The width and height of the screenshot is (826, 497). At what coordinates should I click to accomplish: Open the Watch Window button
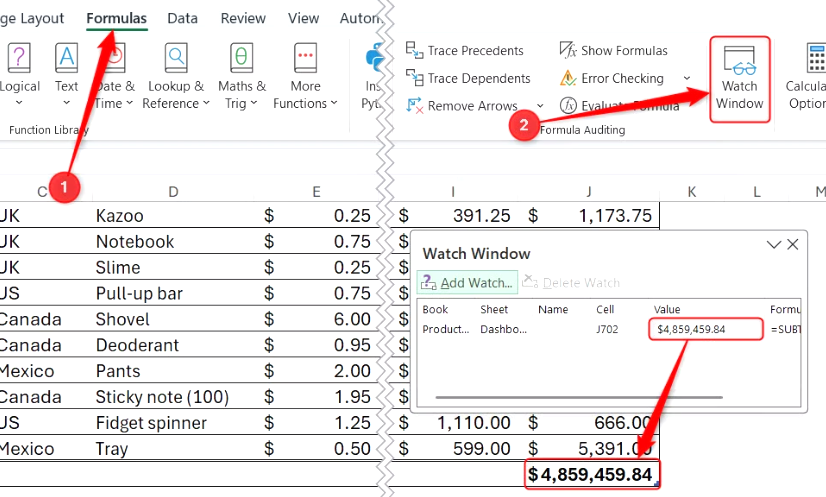pyautogui.click(x=740, y=79)
